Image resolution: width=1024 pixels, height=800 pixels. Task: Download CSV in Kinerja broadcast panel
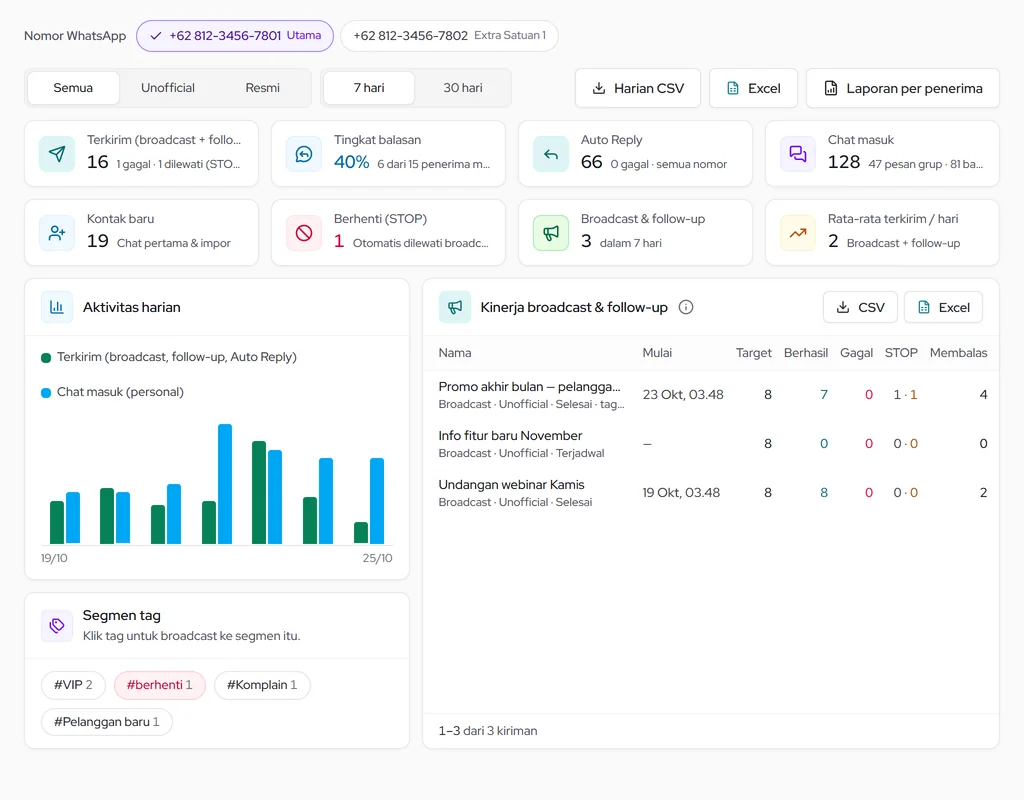click(861, 307)
